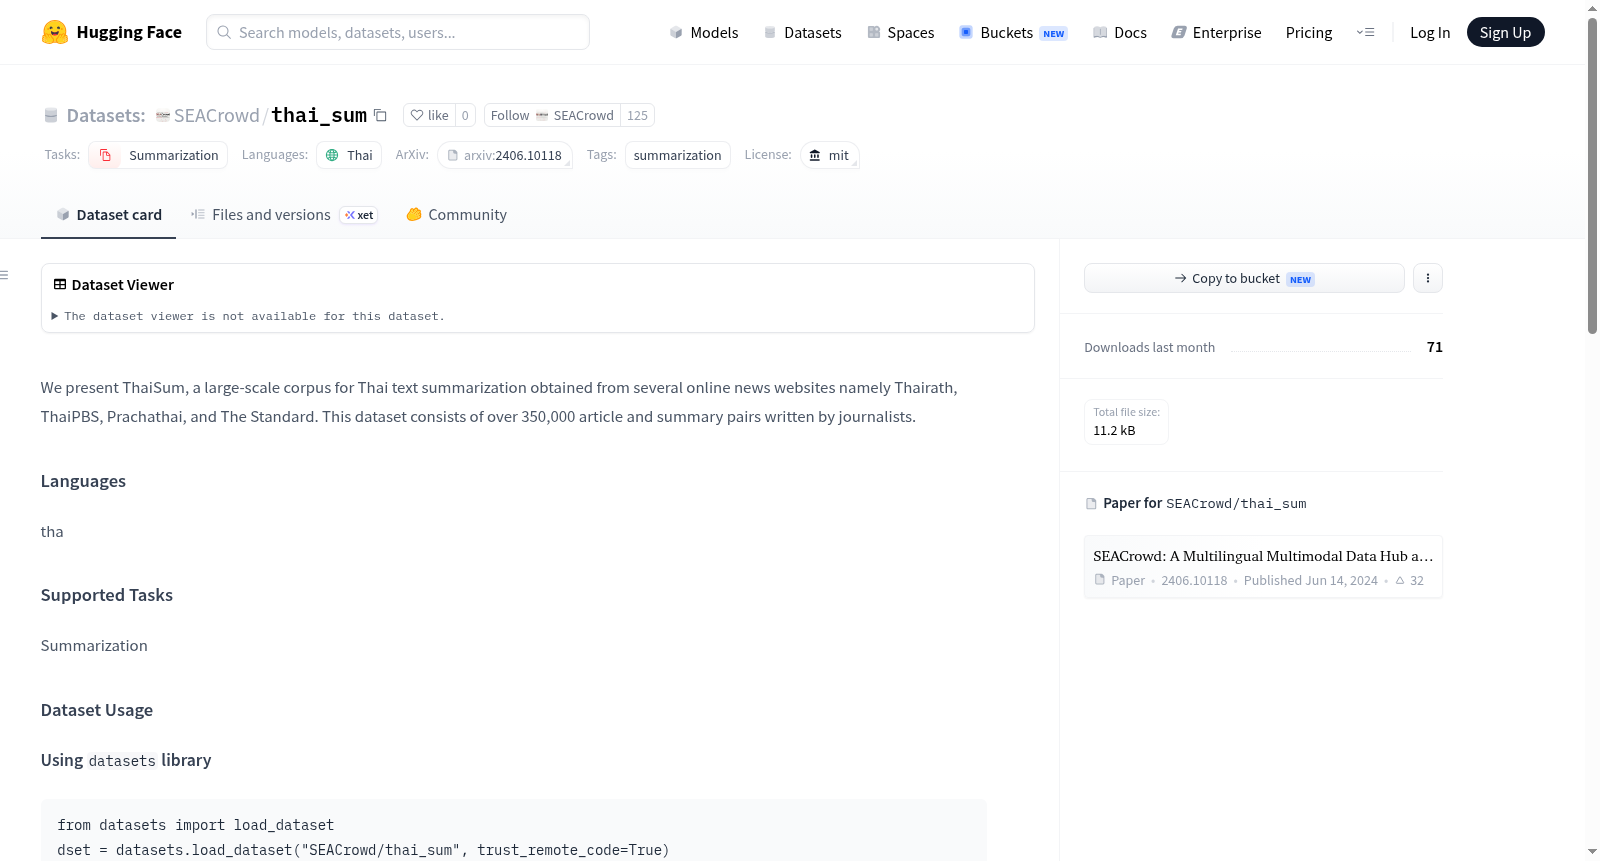The image size is (1600, 861).
Task: Click the Languages heading
Action: point(83,481)
